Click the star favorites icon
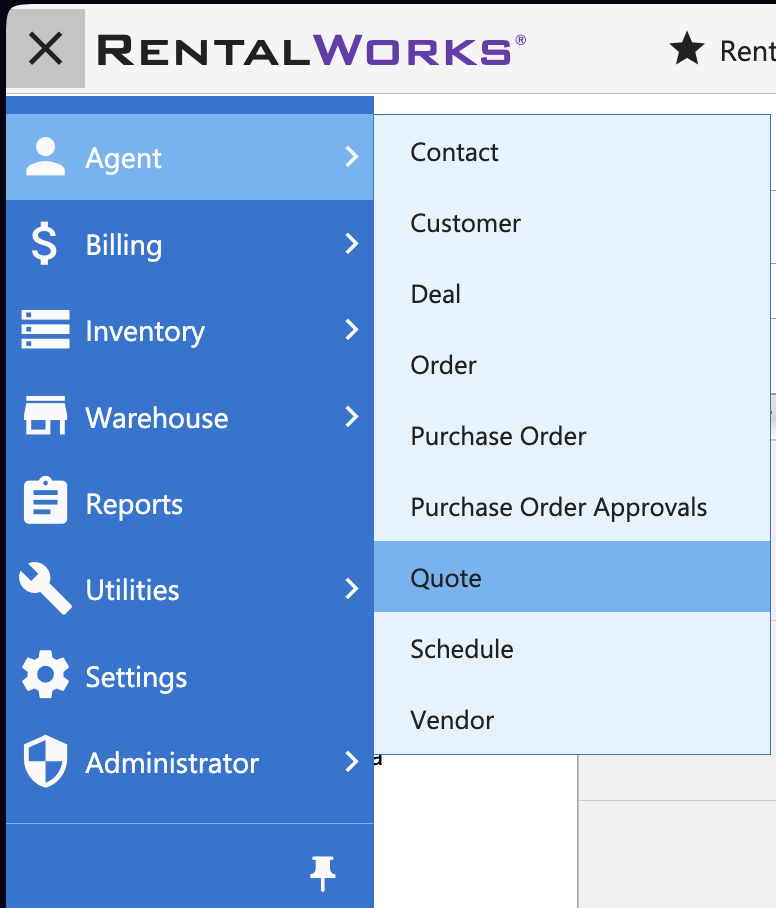This screenshot has height=908, width=776. tap(687, 49)
